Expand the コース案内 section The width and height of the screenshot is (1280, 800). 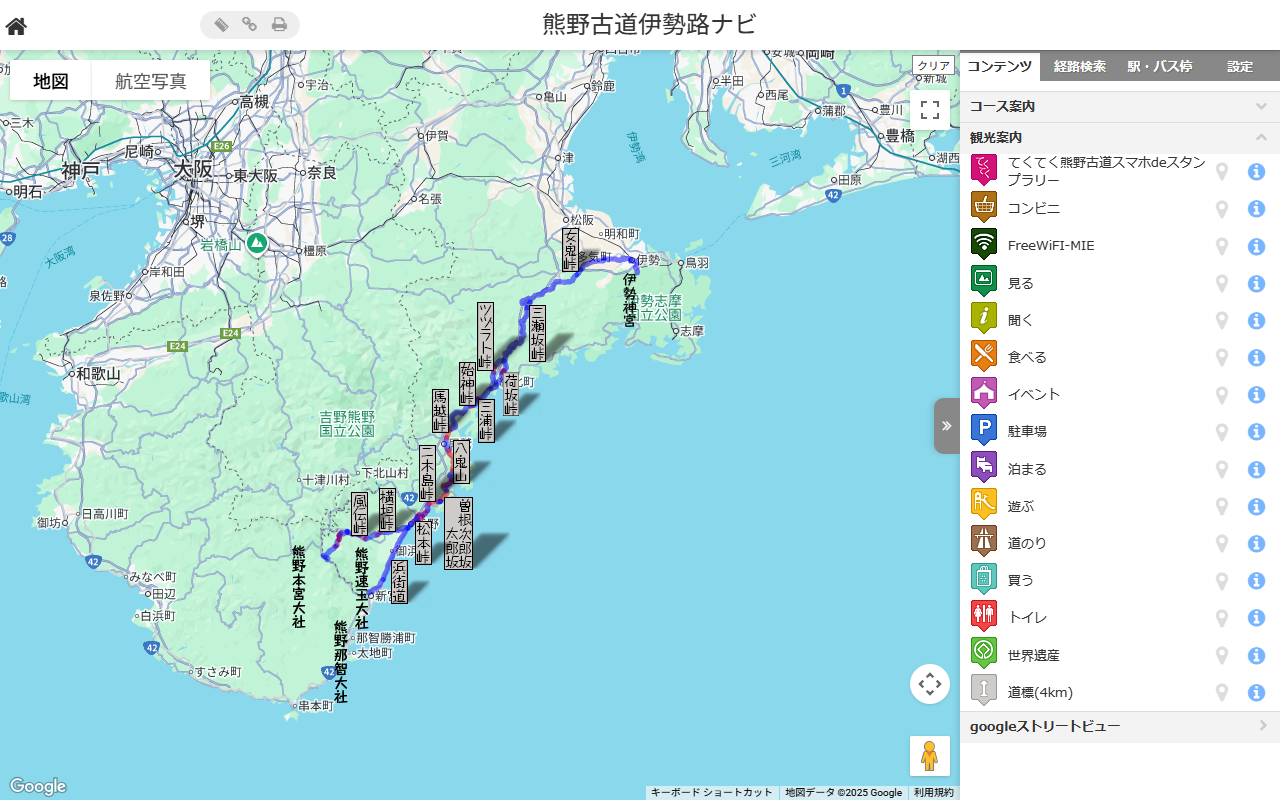pos(1120,106)
